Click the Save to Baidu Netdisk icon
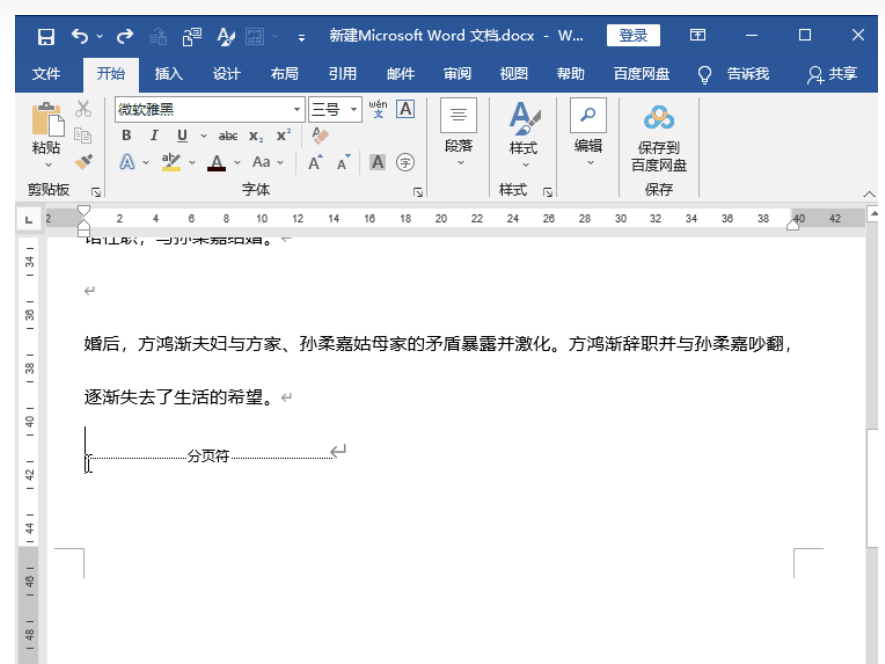 [x=658, y=119]
